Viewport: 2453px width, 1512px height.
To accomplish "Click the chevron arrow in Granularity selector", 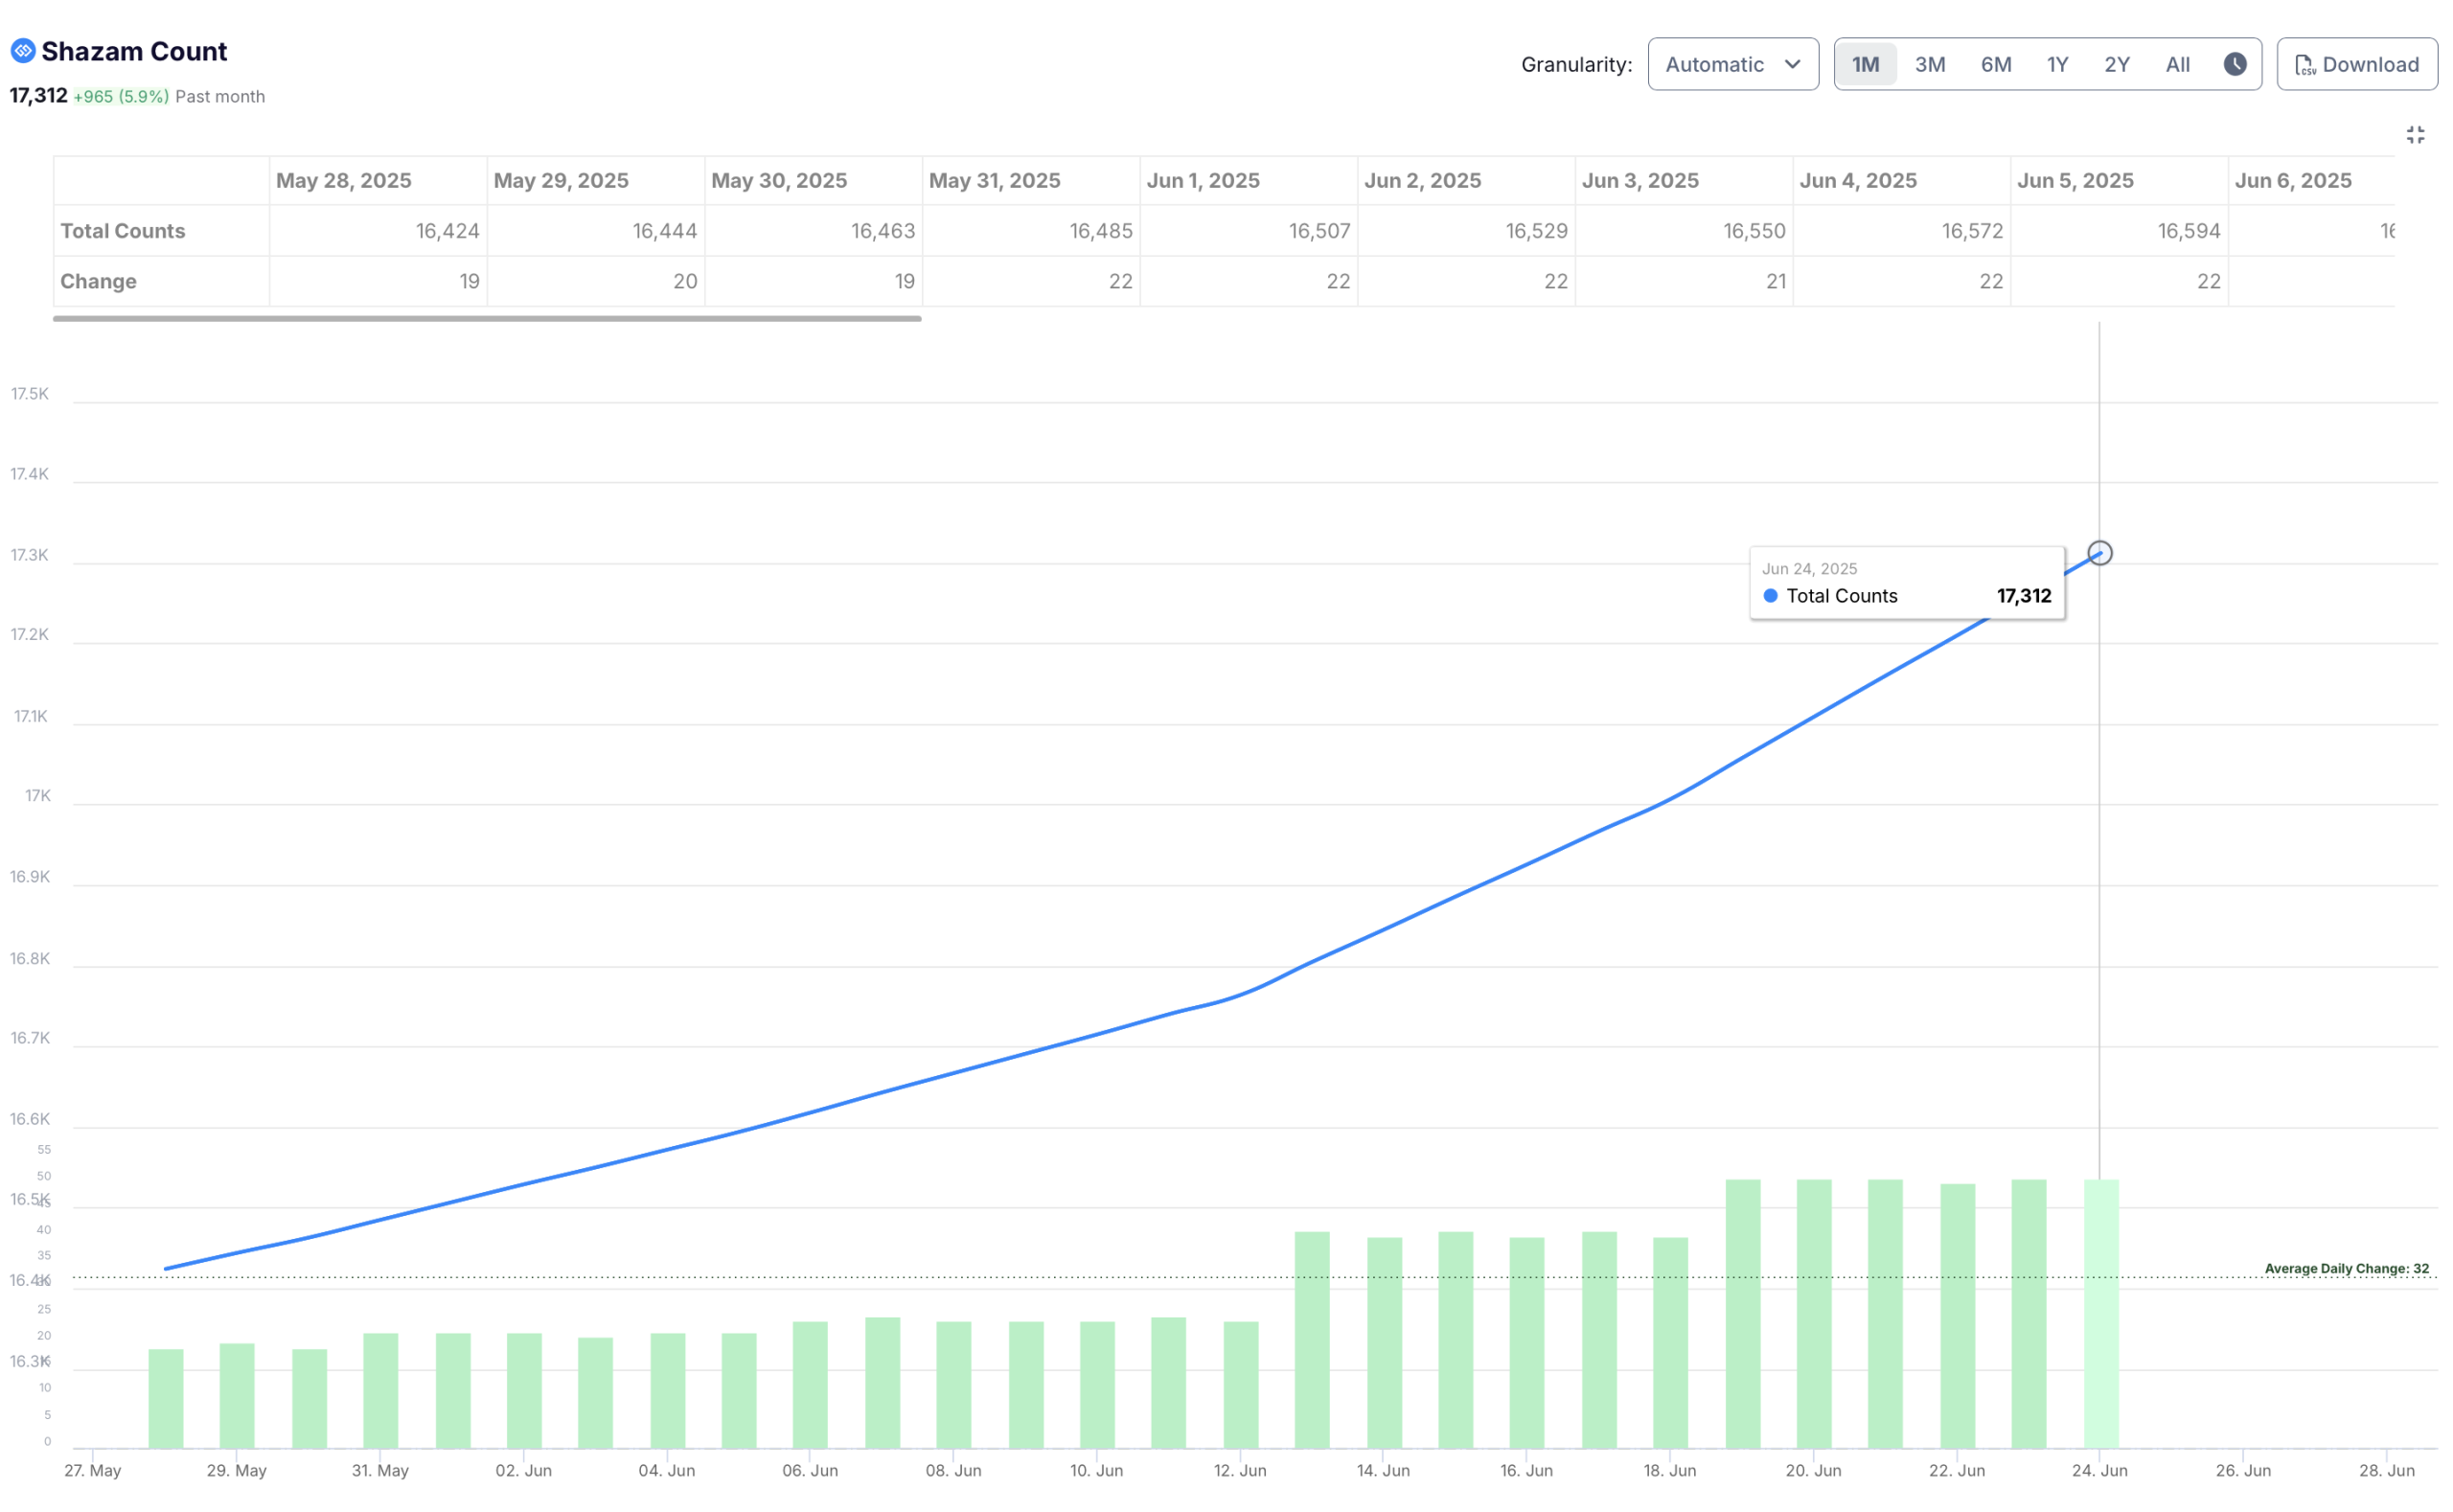I will point(1792,64).
